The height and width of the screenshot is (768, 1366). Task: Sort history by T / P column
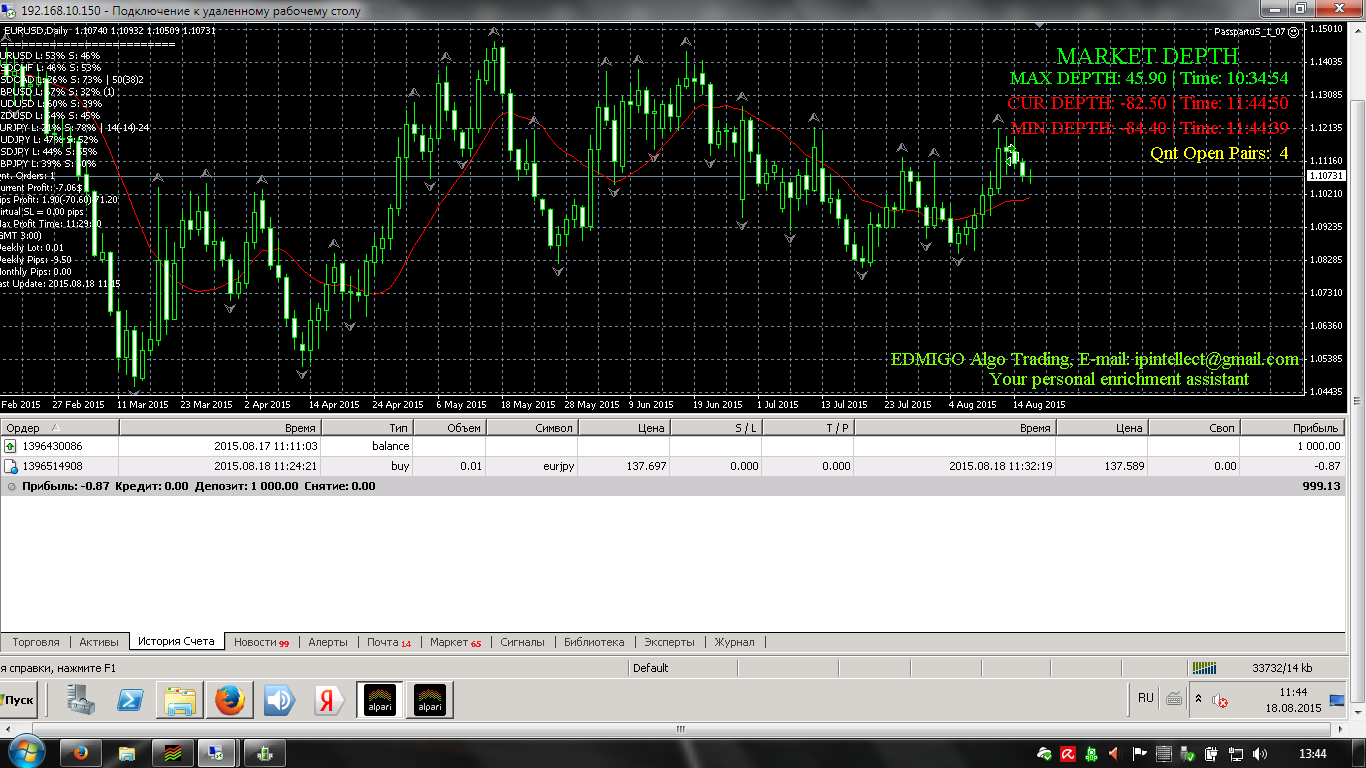(x=808, y=427)
